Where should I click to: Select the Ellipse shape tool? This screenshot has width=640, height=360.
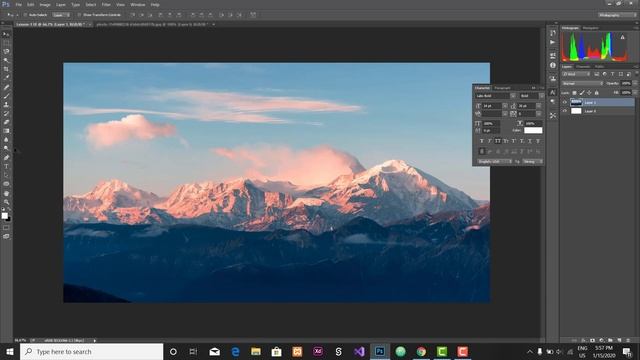6,184
